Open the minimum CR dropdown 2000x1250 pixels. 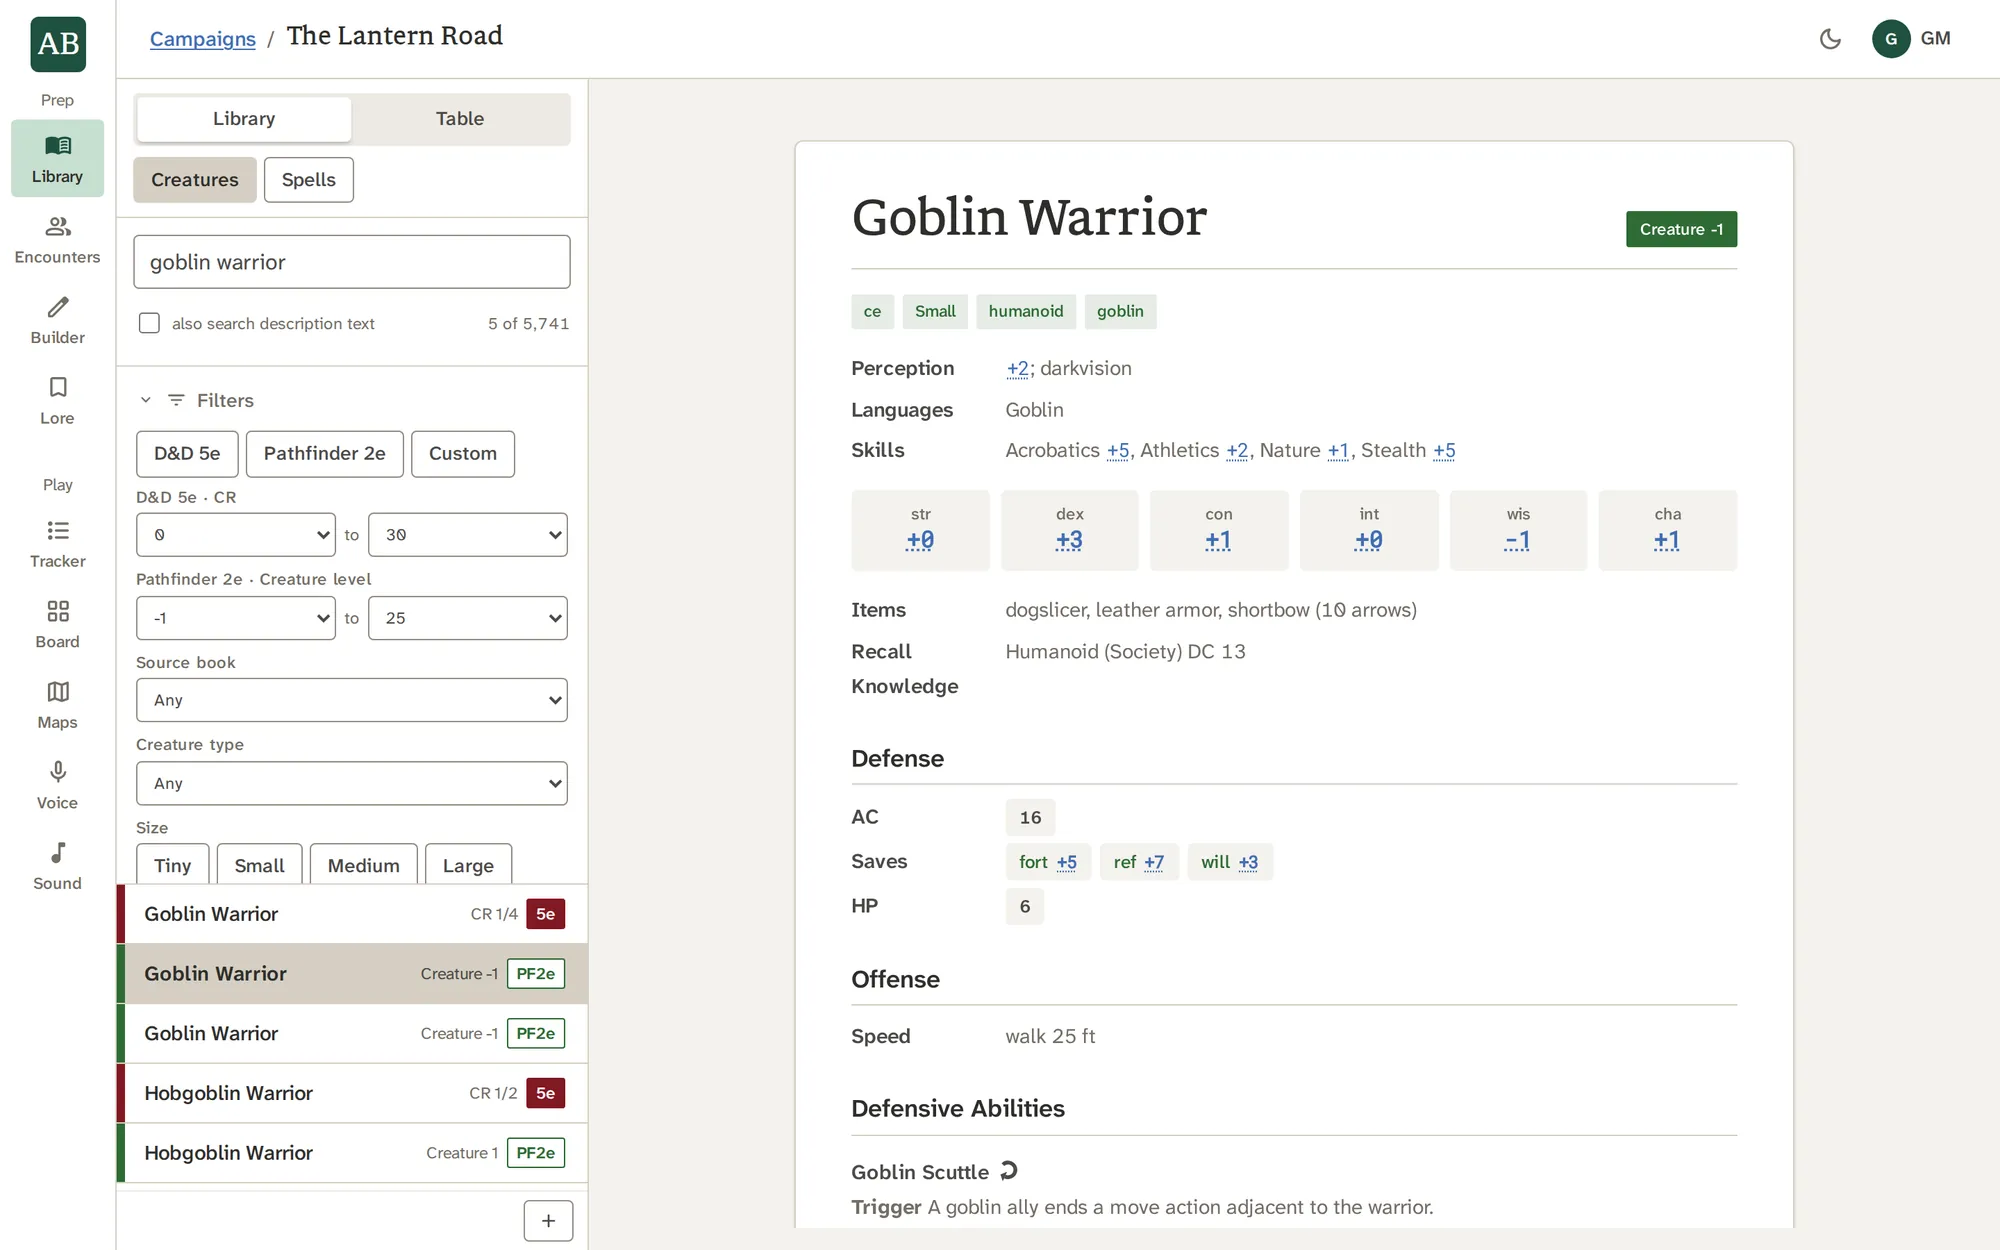click(x=236, y=535)
